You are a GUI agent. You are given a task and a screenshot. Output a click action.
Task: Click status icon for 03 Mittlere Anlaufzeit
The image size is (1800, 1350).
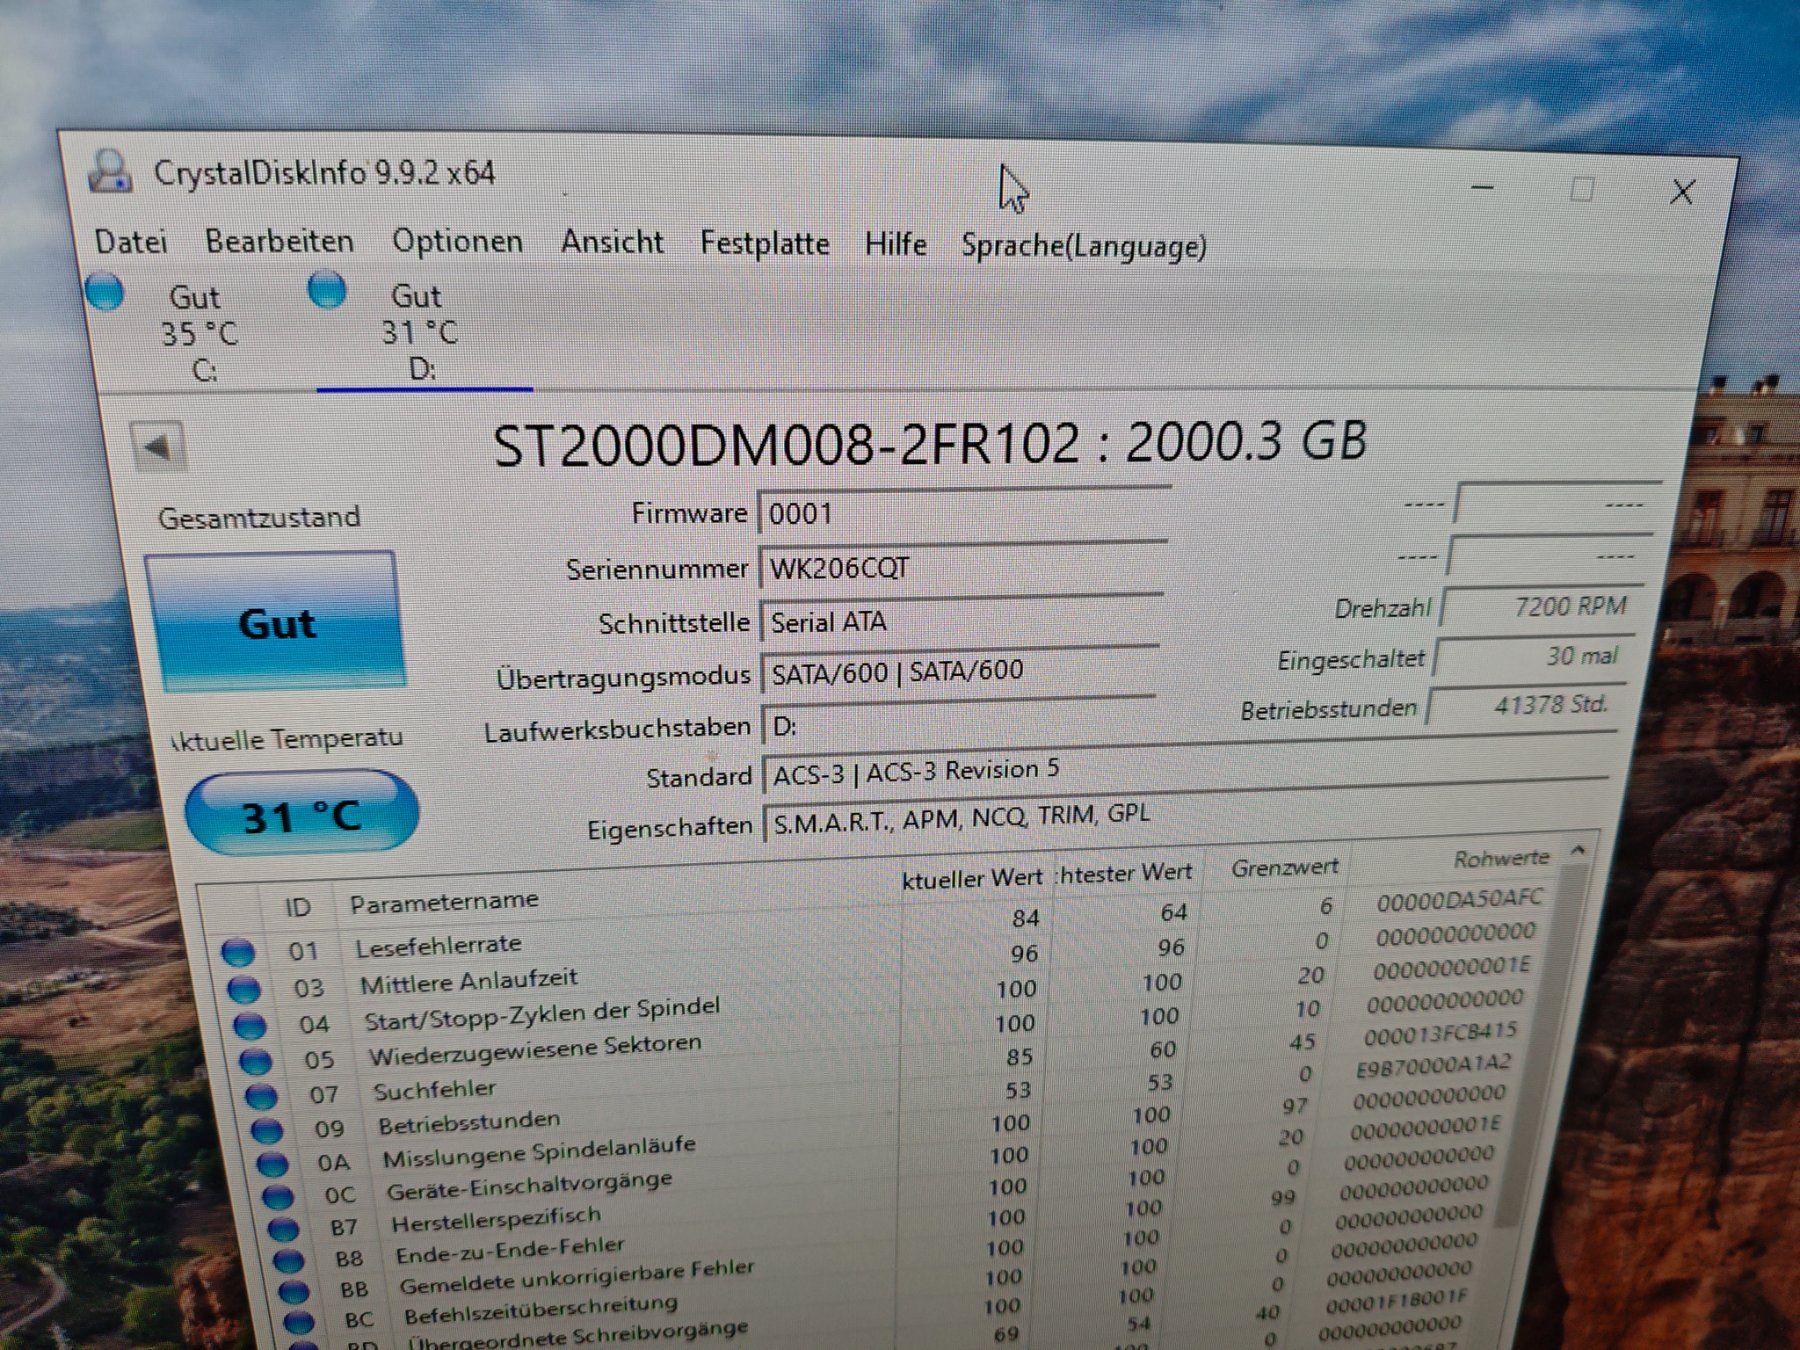tap(243, 989)
